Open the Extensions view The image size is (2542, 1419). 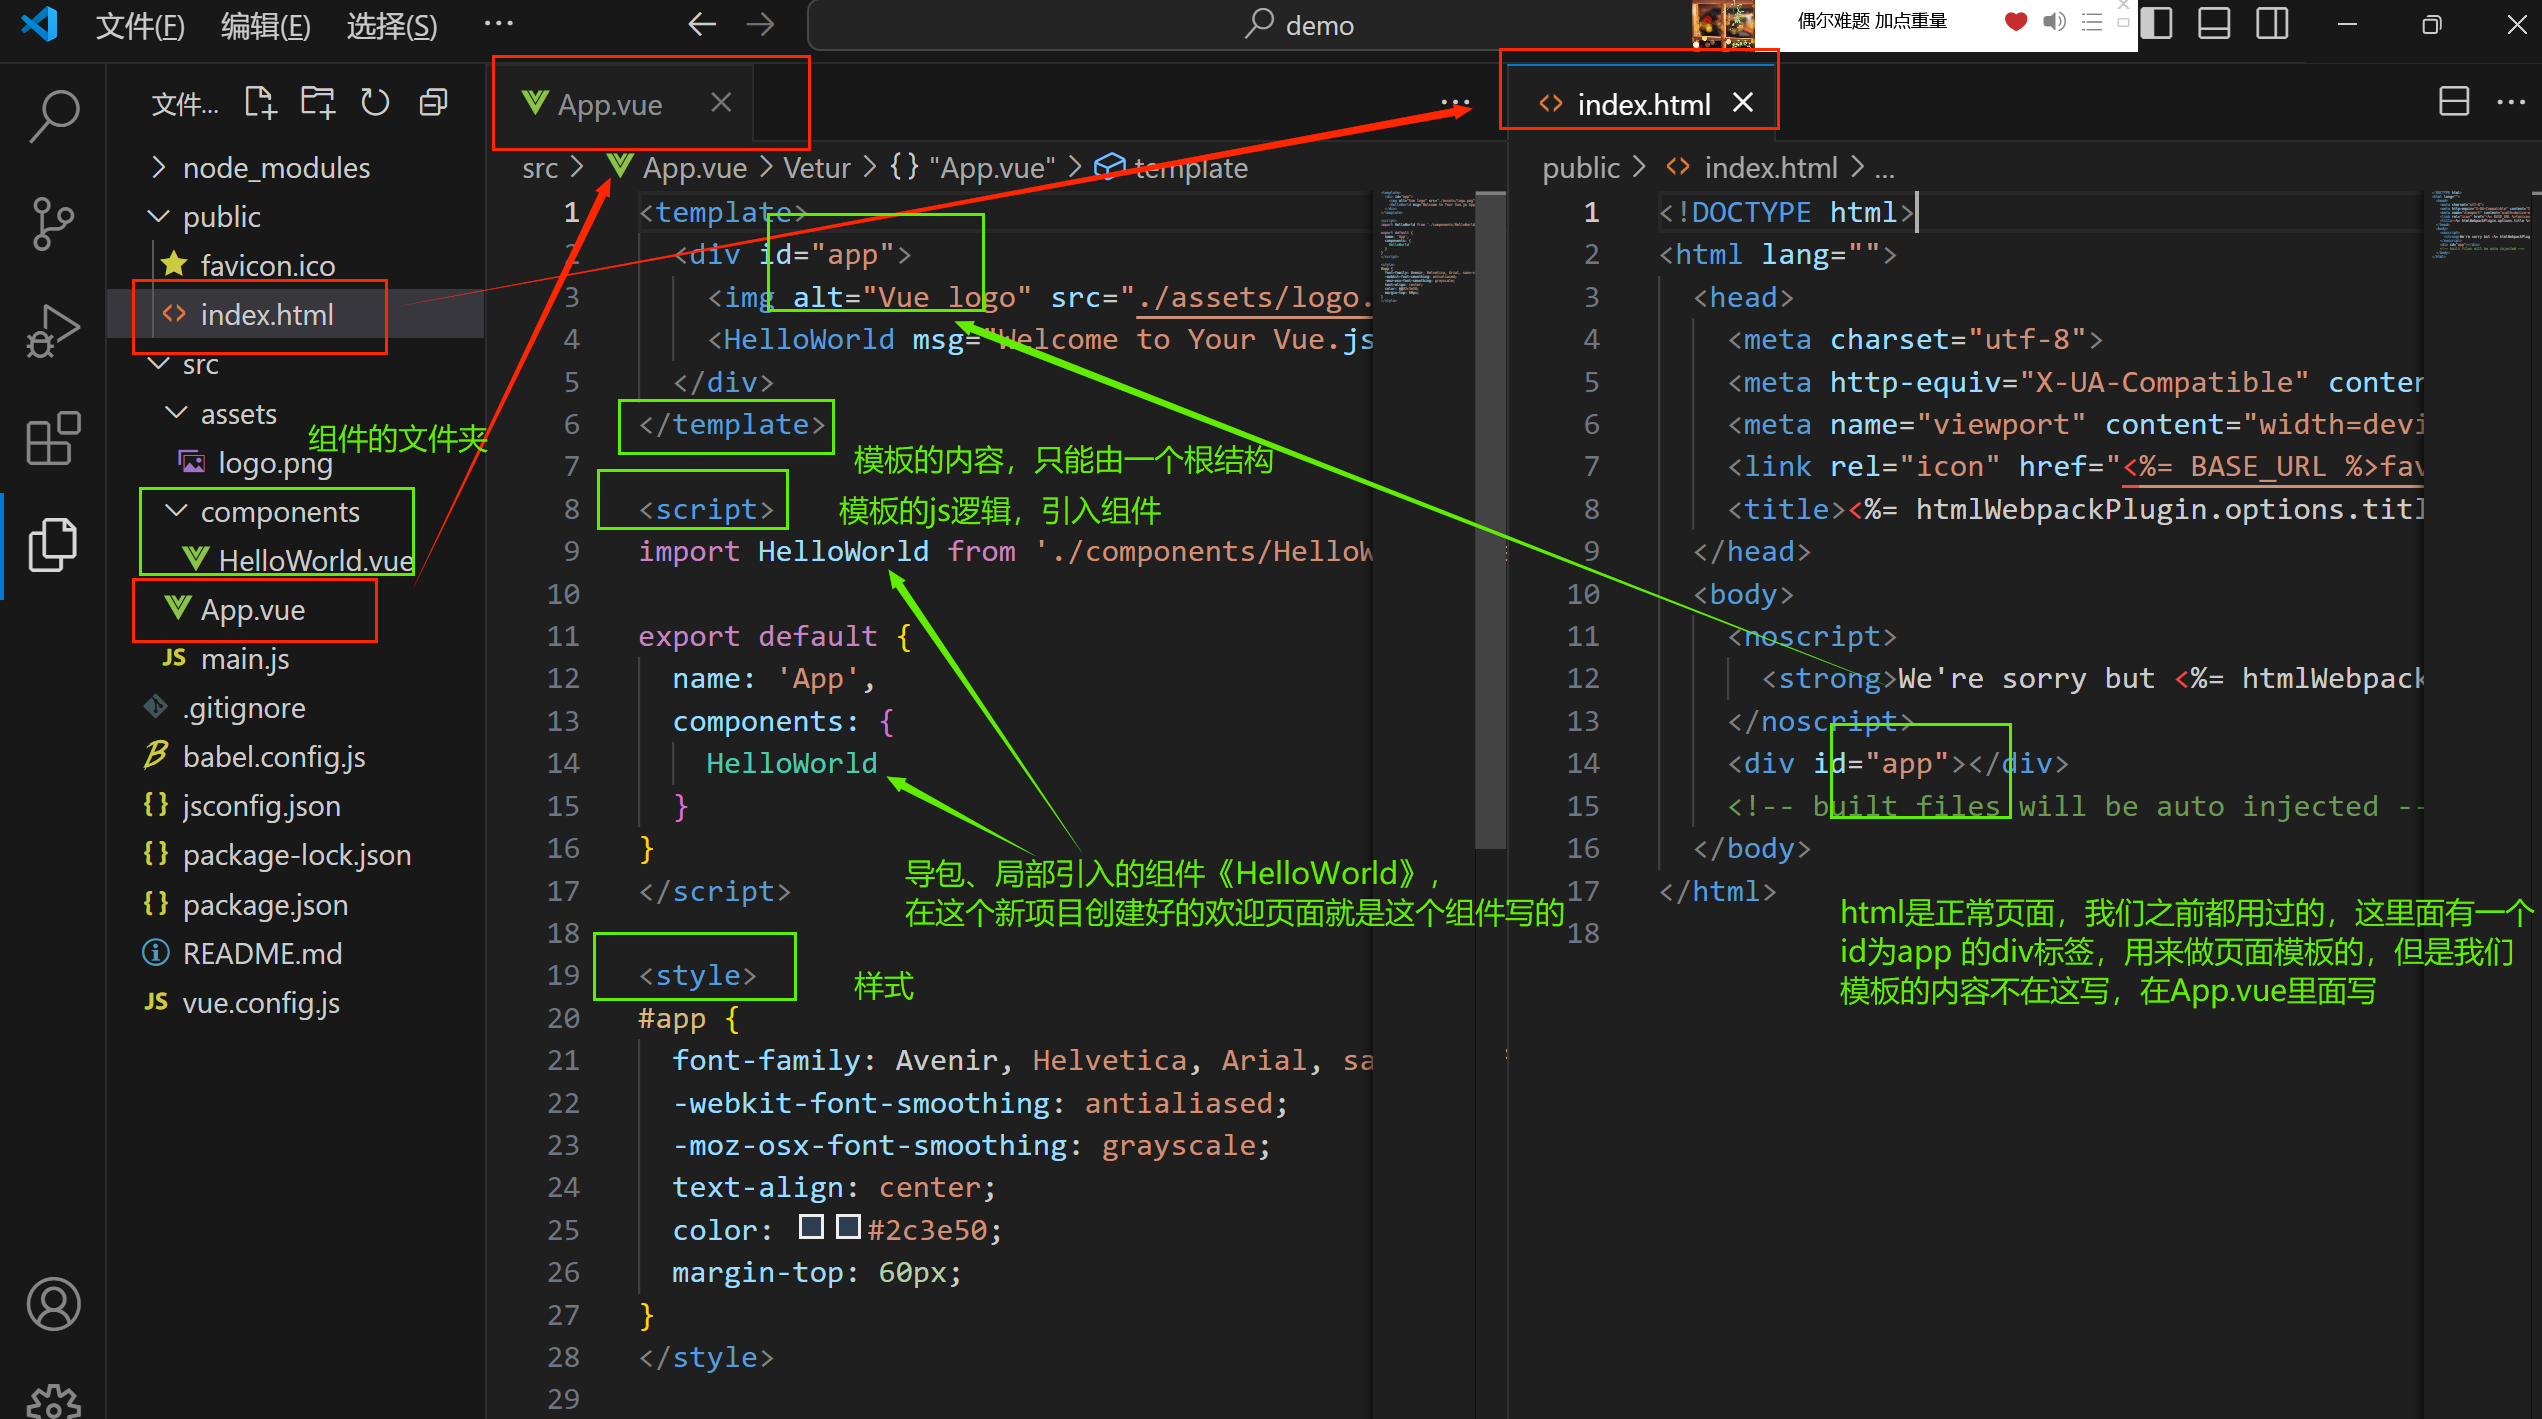[54, 438]
